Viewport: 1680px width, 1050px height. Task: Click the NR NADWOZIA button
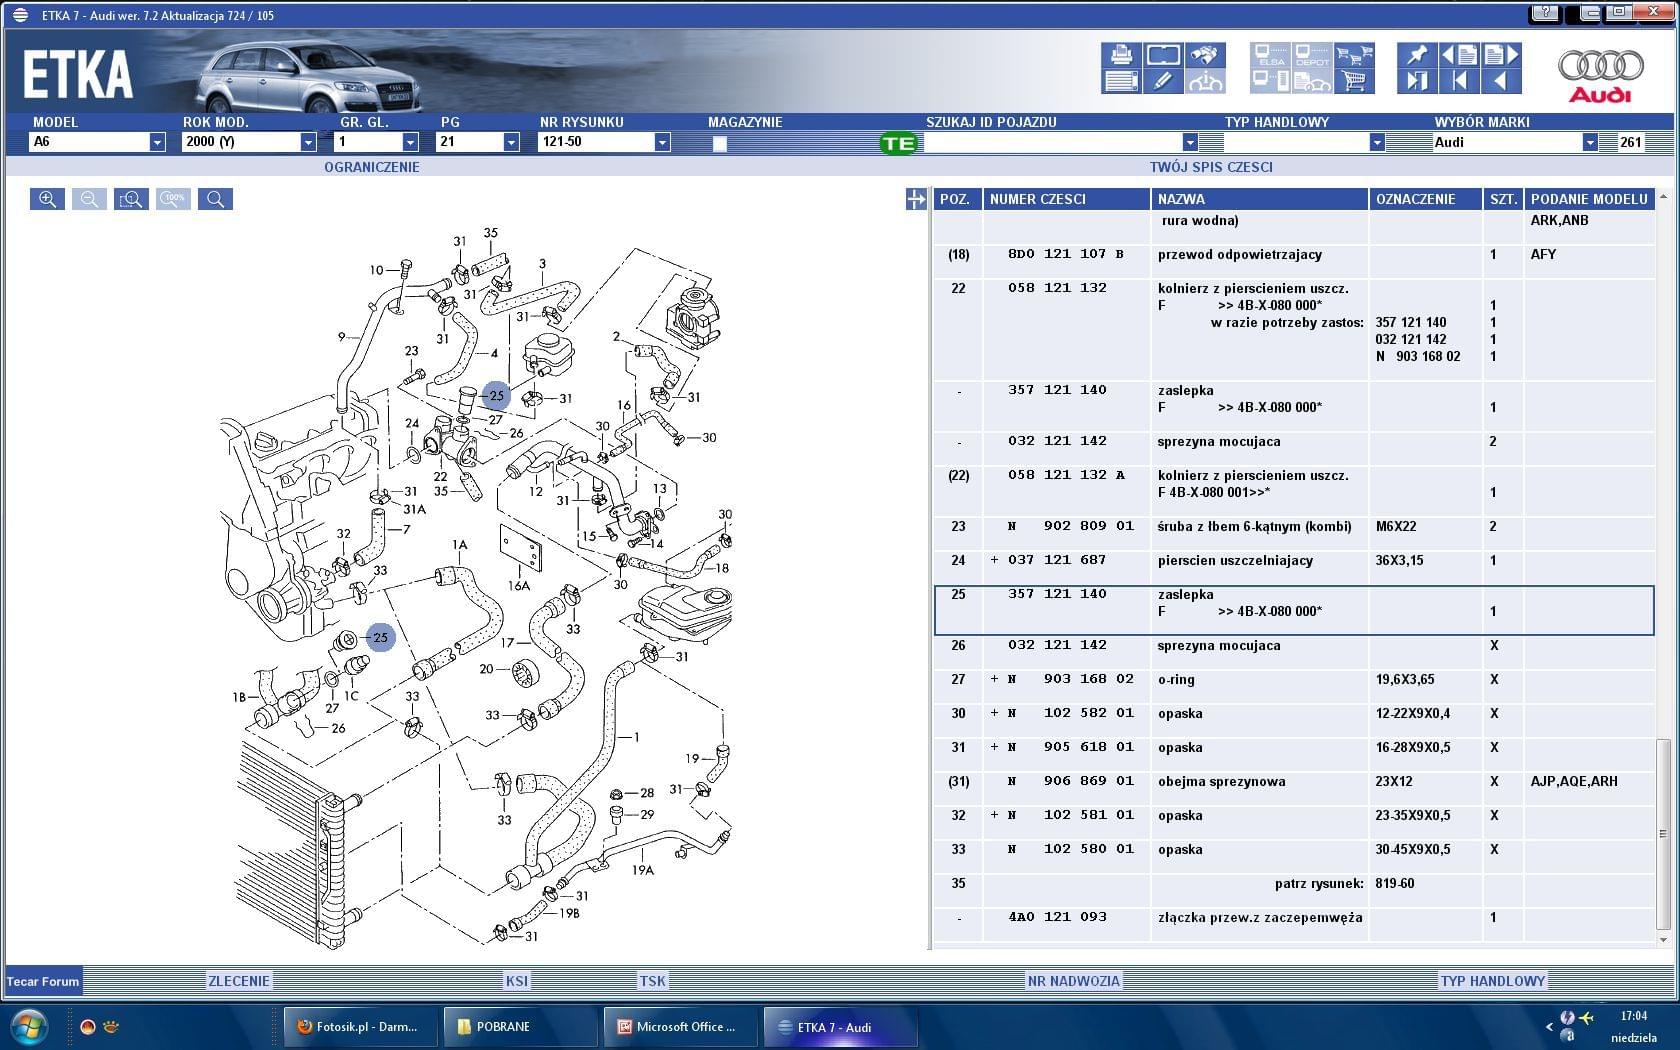click(1074, 981)
